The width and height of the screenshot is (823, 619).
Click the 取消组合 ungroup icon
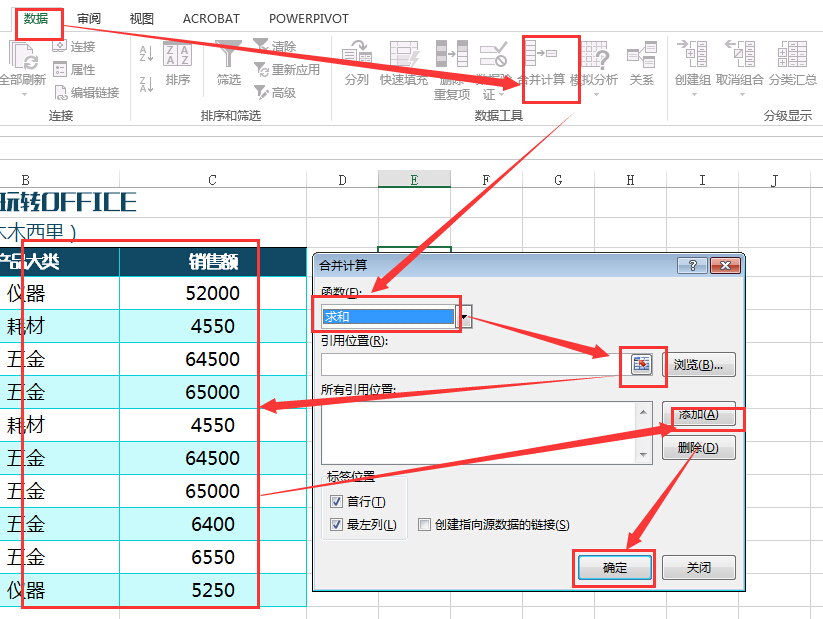tap(740, 54)
